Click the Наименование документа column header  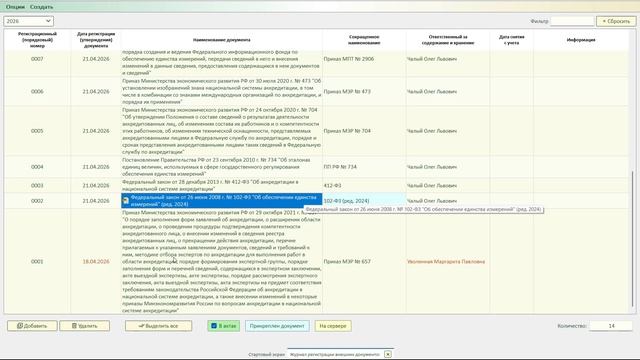pyautogui.click(x=222, y=40)
